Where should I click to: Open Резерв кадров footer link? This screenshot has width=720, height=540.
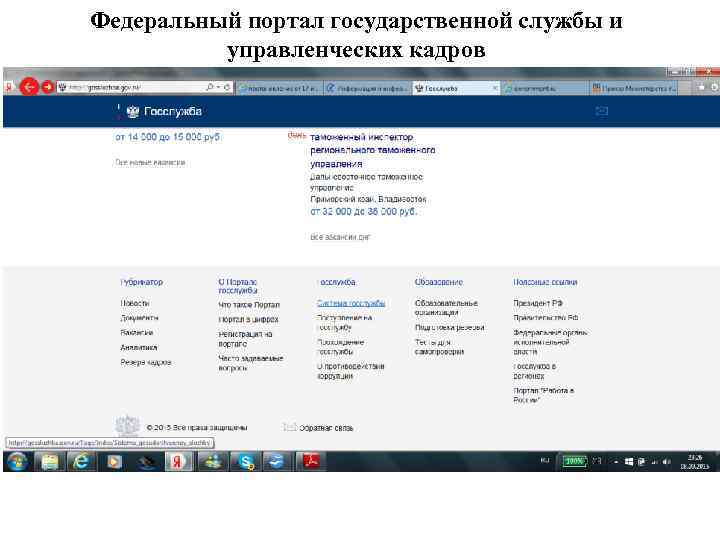click(146, 362)
